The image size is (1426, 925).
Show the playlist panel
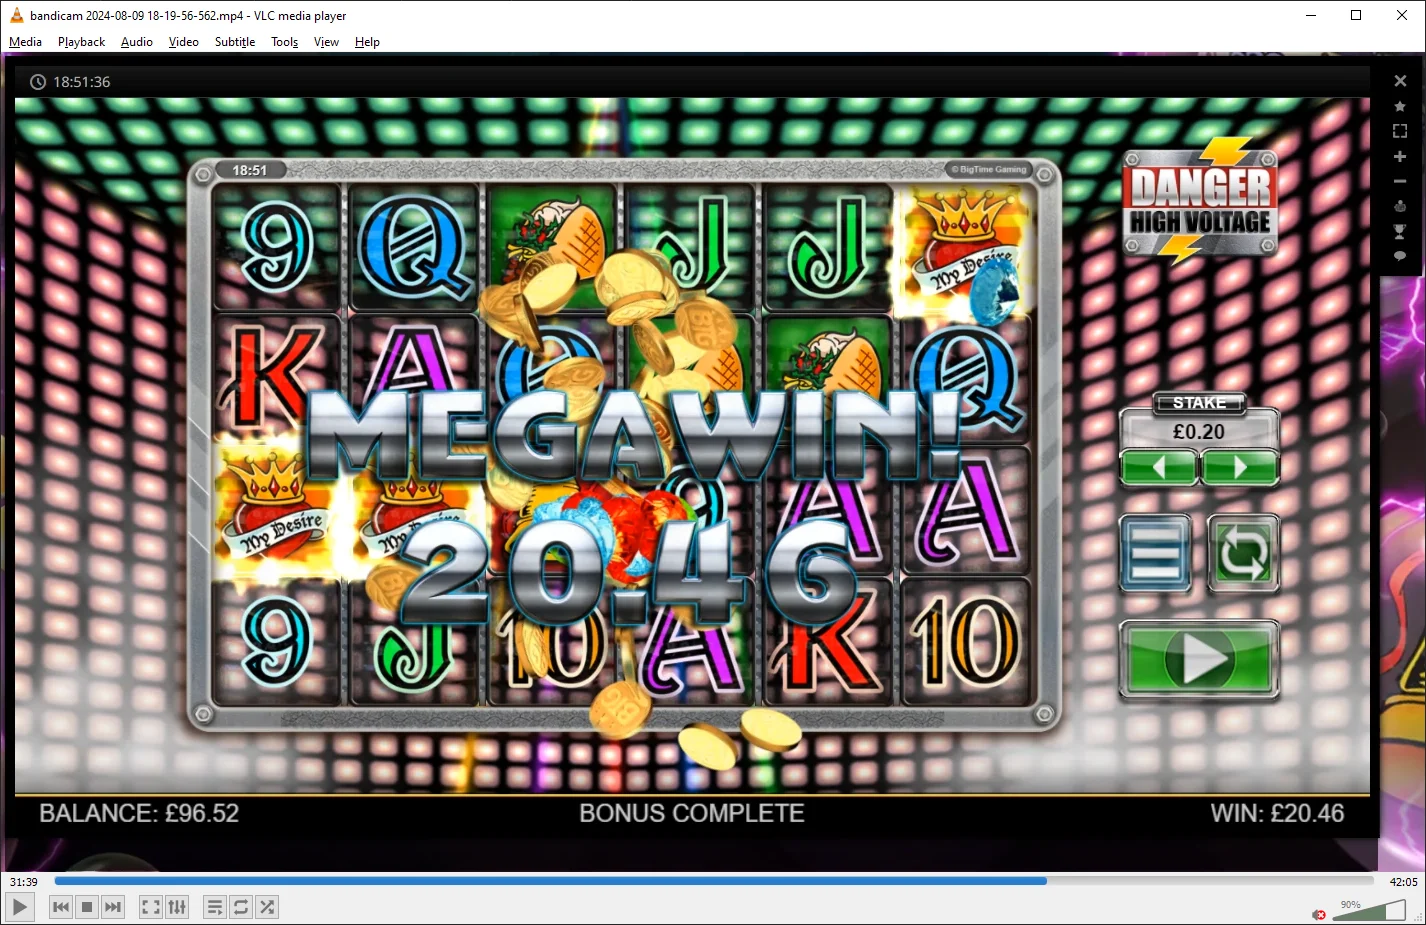click(x=215, y=907)
